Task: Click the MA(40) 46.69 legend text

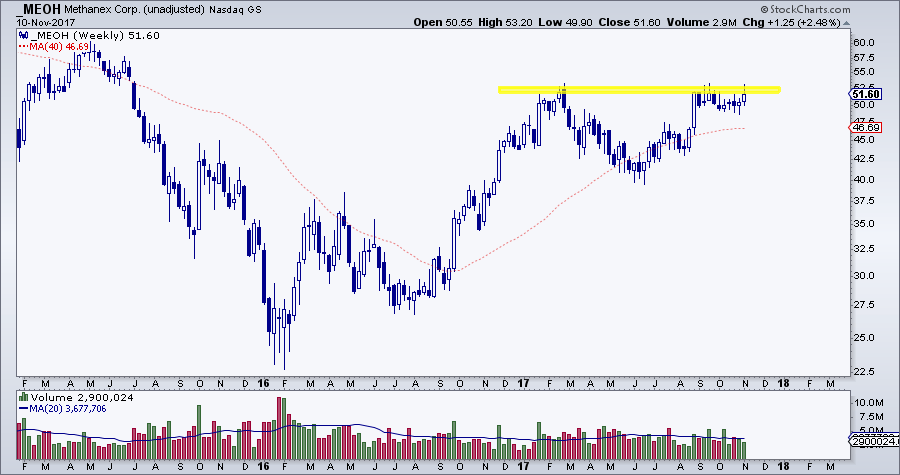Action: point(59,45)
